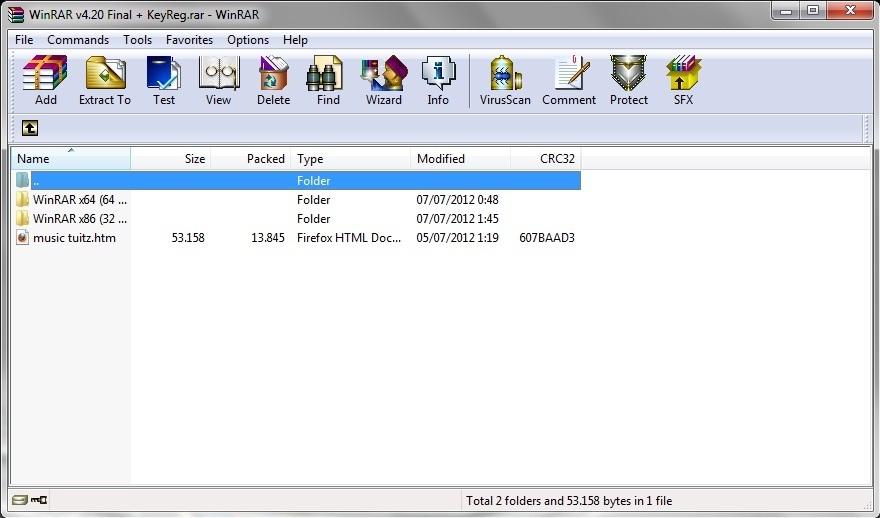Click the Comment toolbar icon
The image size is (880, 518).
point(571,73)
